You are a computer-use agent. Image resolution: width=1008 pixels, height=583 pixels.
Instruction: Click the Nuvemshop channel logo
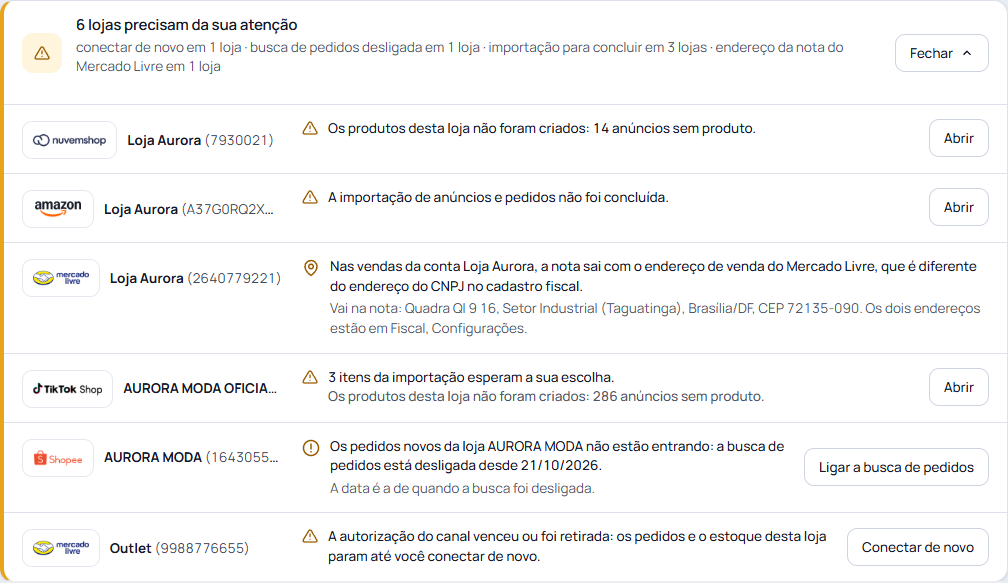(69, 140)
